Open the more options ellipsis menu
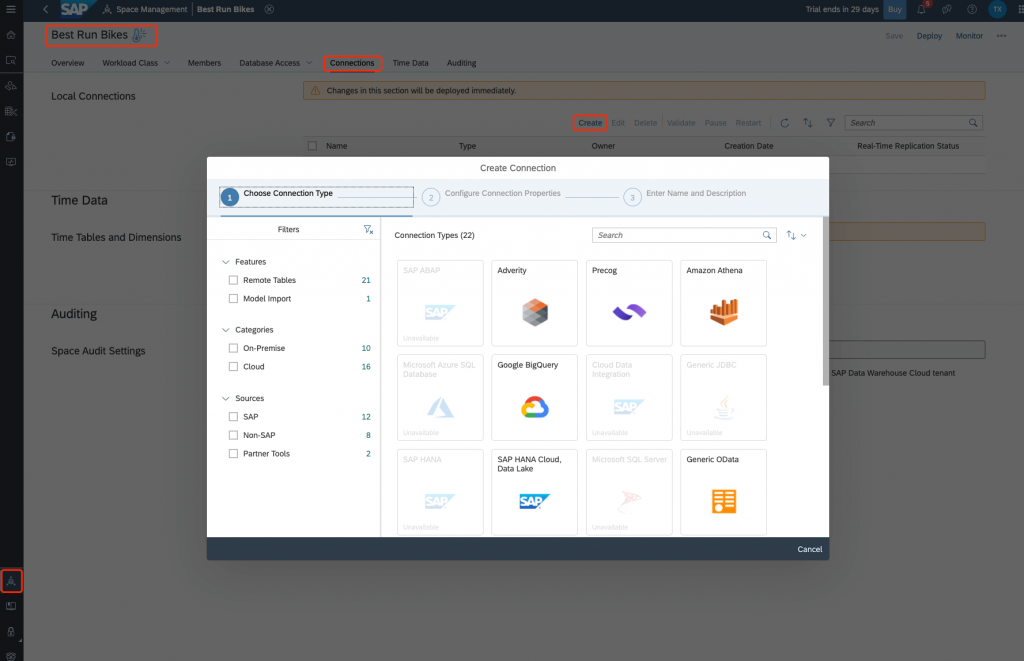The width and height of the screenshot is (1024, 661). click(1001, 36)
